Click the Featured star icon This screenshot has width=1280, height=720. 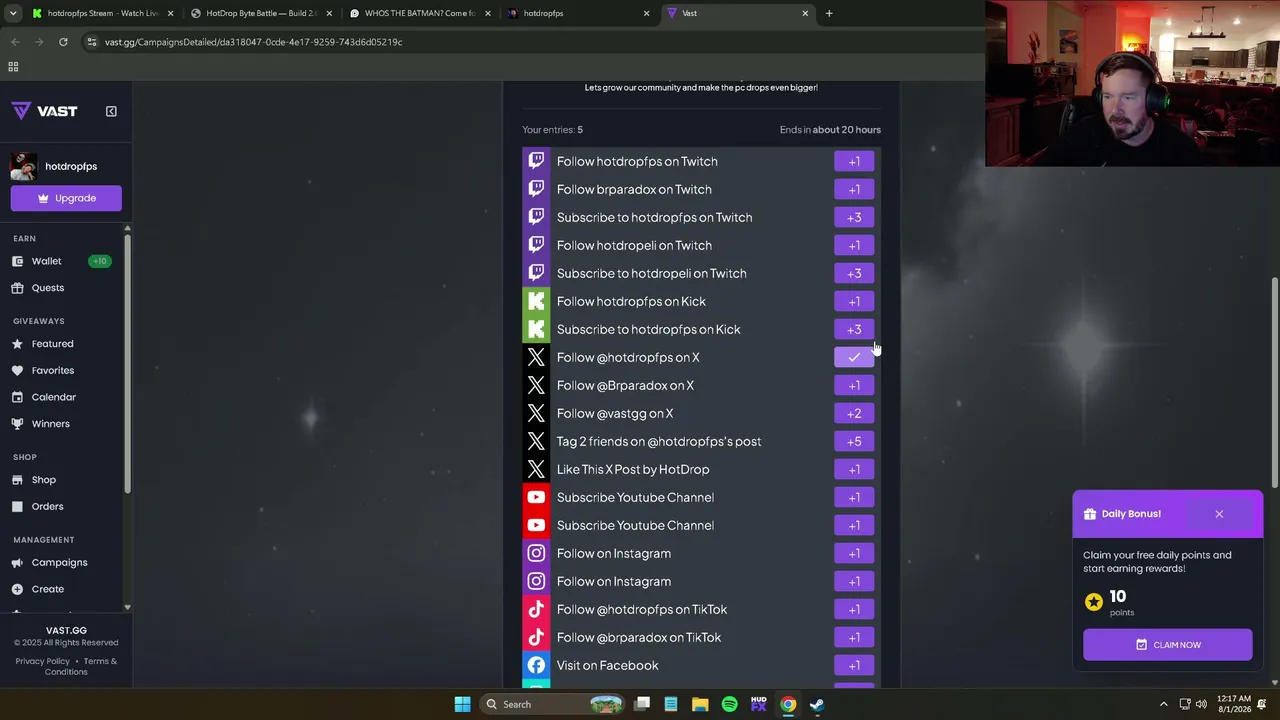click(x=17, y=344)
